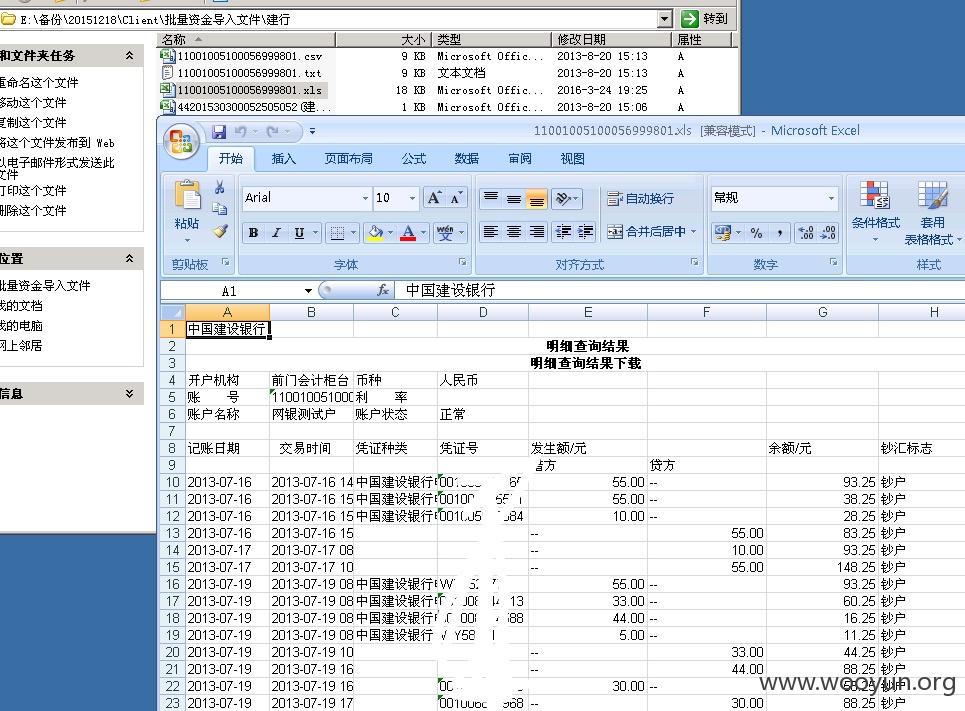Switch to the 数据 ribbon tab
Image resolution: width=965 pixels, height=711 pixels.
pyautogui.click(x=466, y=159)
